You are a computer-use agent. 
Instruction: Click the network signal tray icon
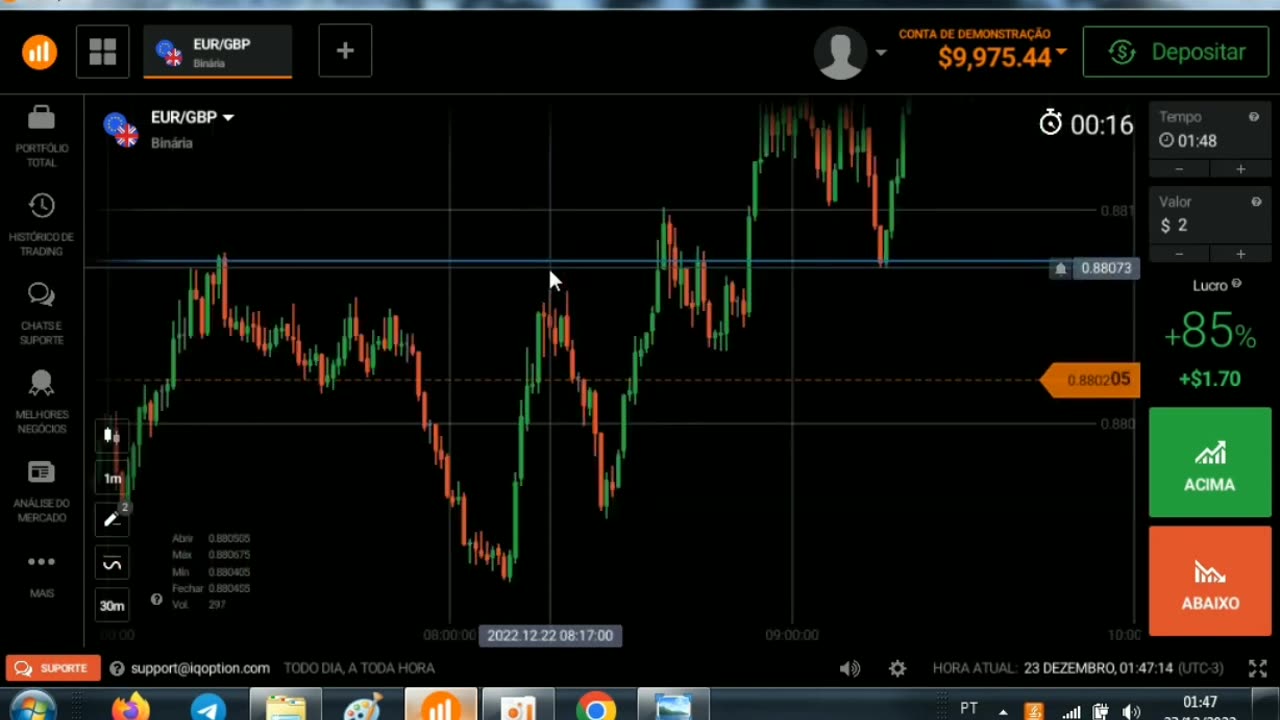[x=1072, y=712]
